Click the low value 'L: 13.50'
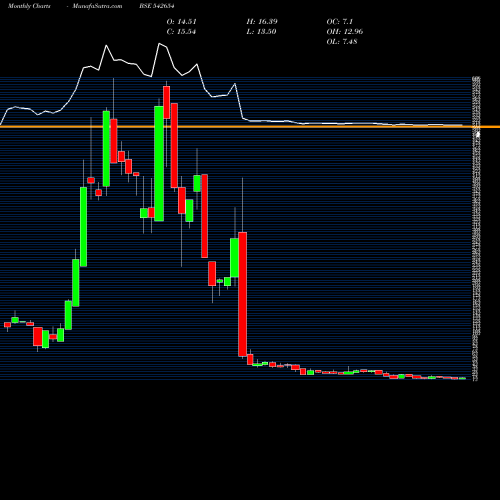Screen dimensions: 500x500 261,32
